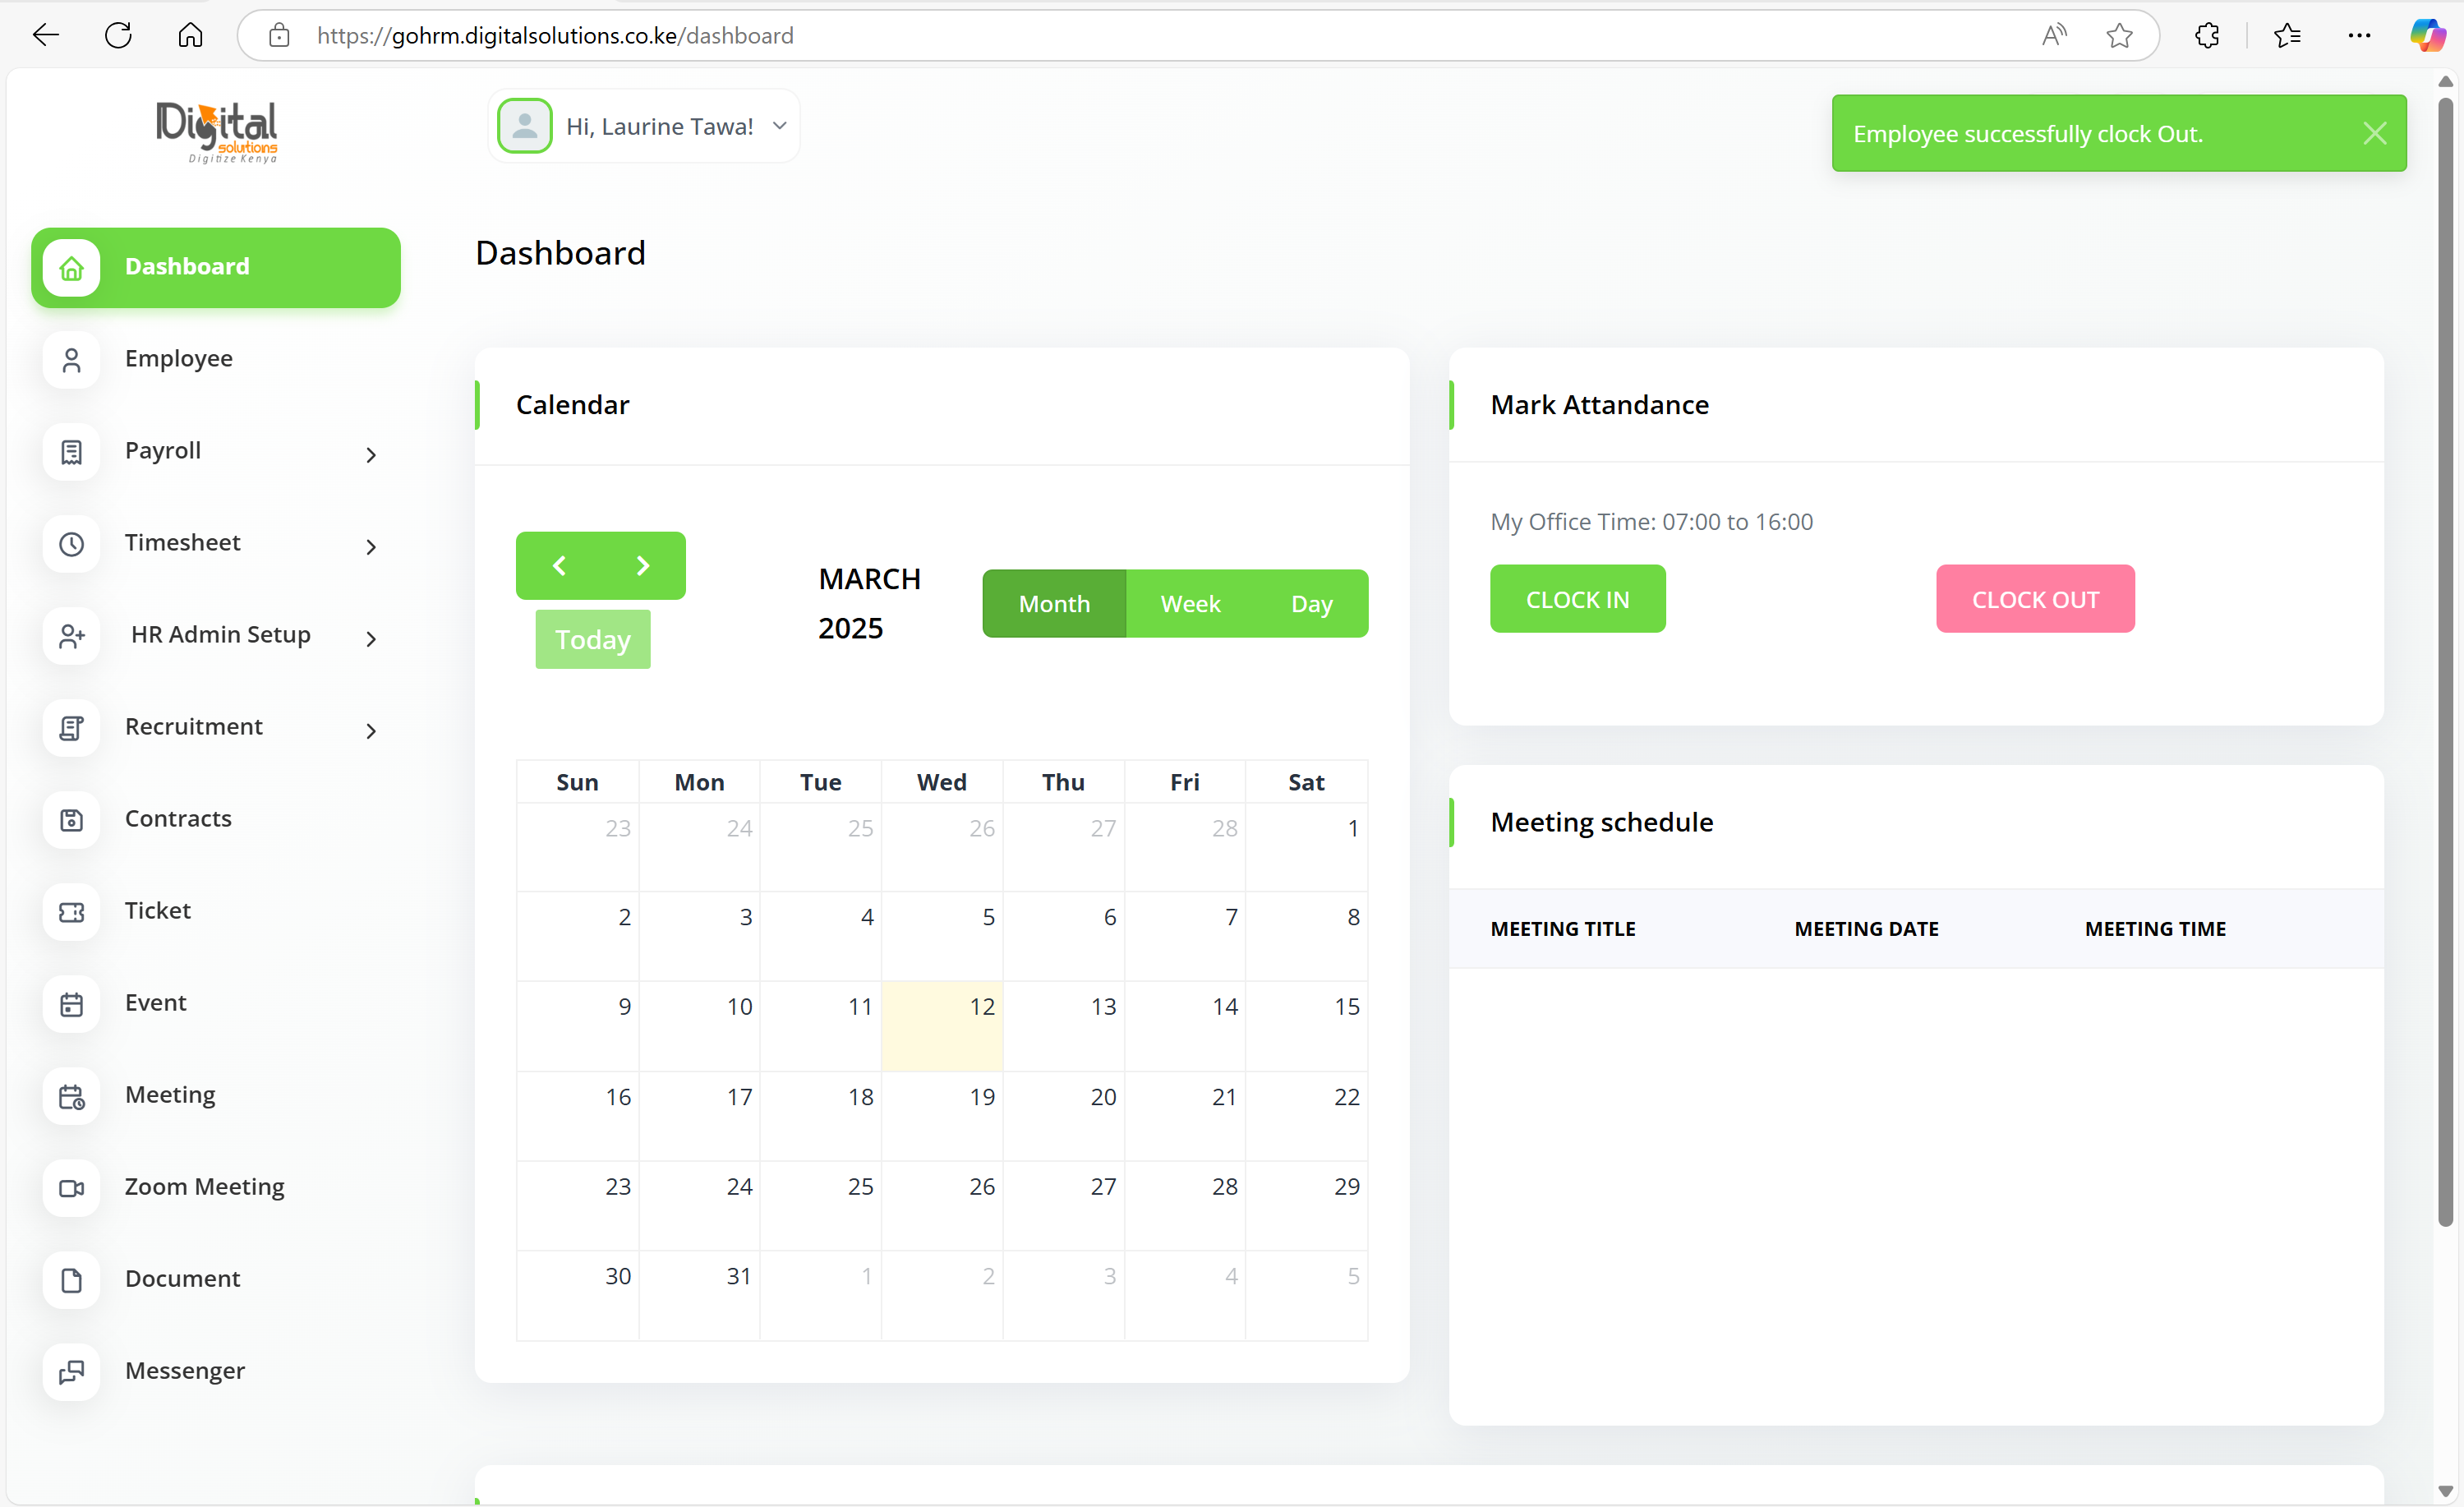Click the Messenger chat icon

coord(71,1372)
